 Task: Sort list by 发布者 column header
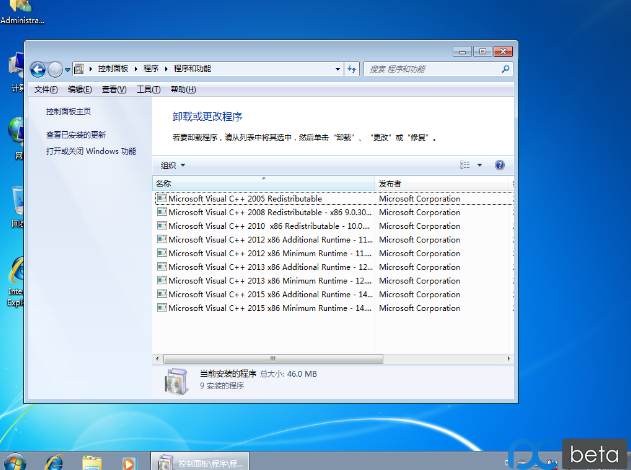442,183
